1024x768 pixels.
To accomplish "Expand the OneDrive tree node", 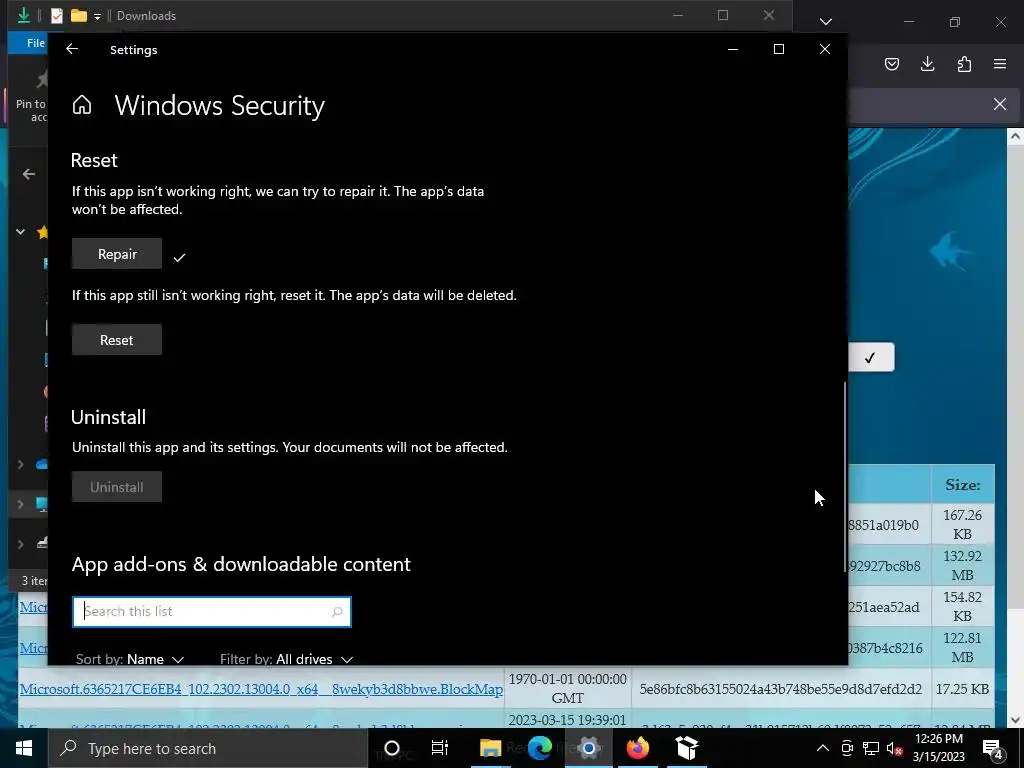I will [x=21, y=464].
